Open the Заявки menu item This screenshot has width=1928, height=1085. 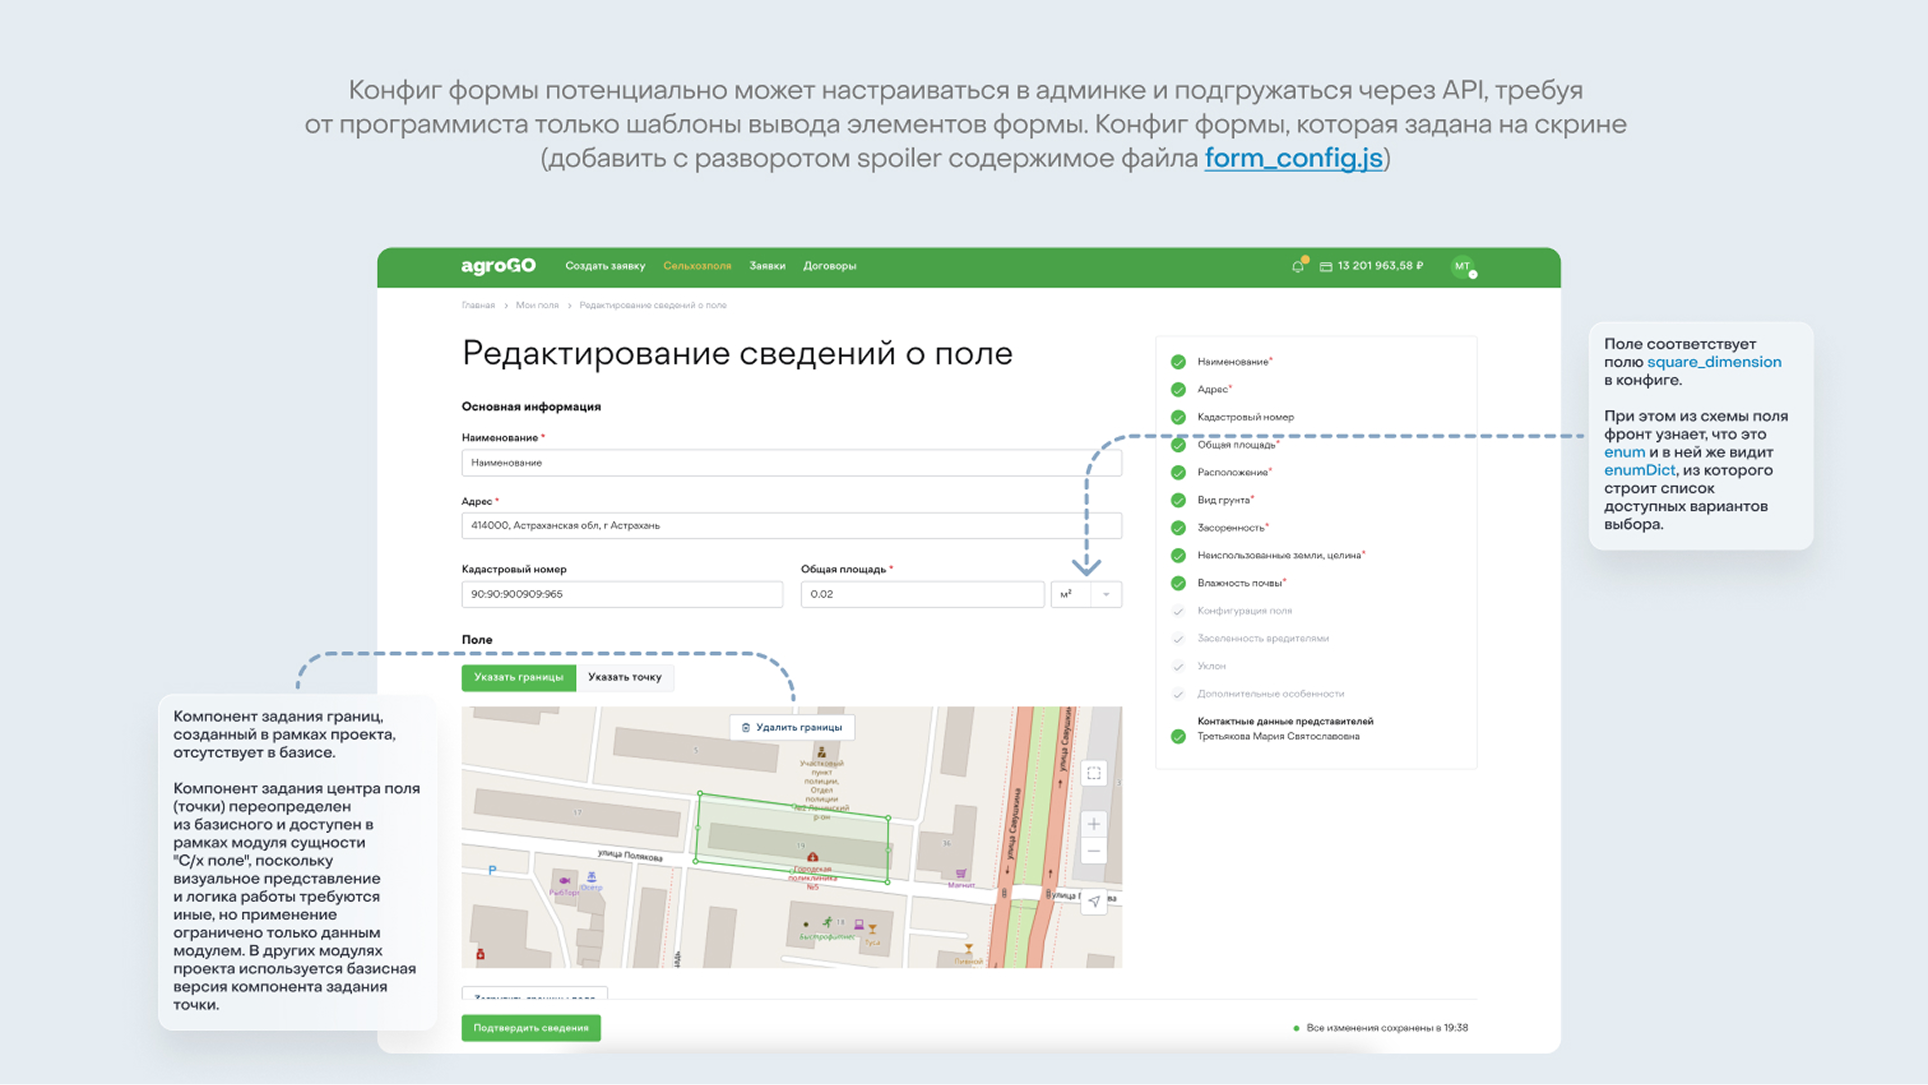(767, 266)
